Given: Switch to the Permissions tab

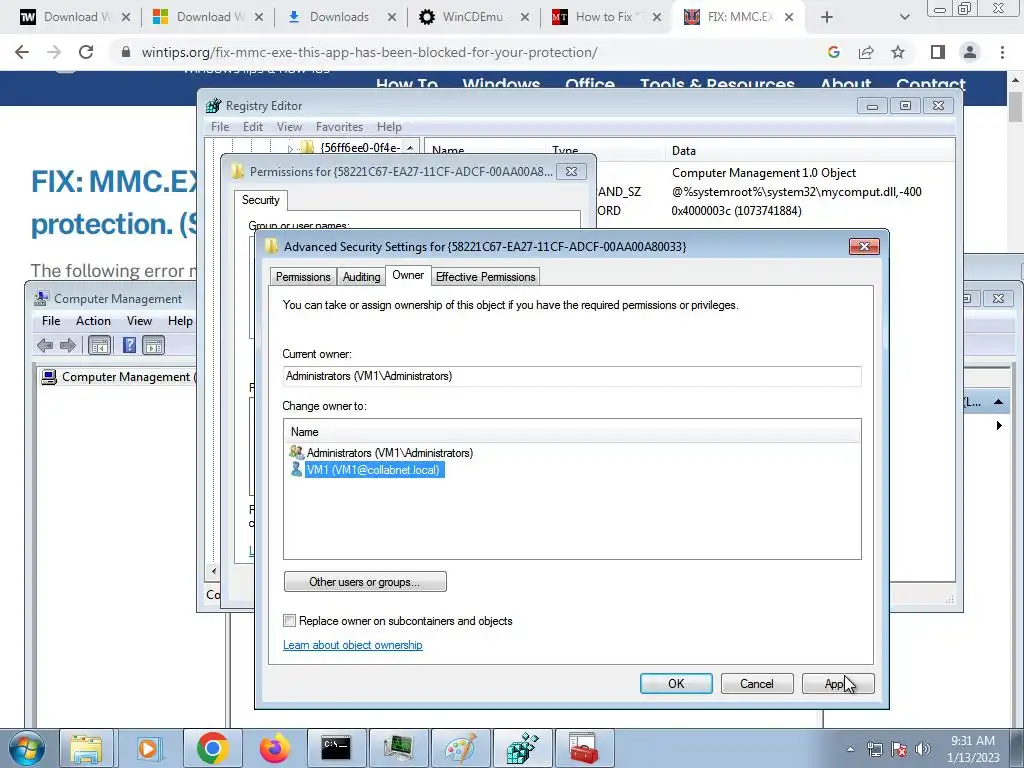Looking at the screenshot, I should [303, 276].
